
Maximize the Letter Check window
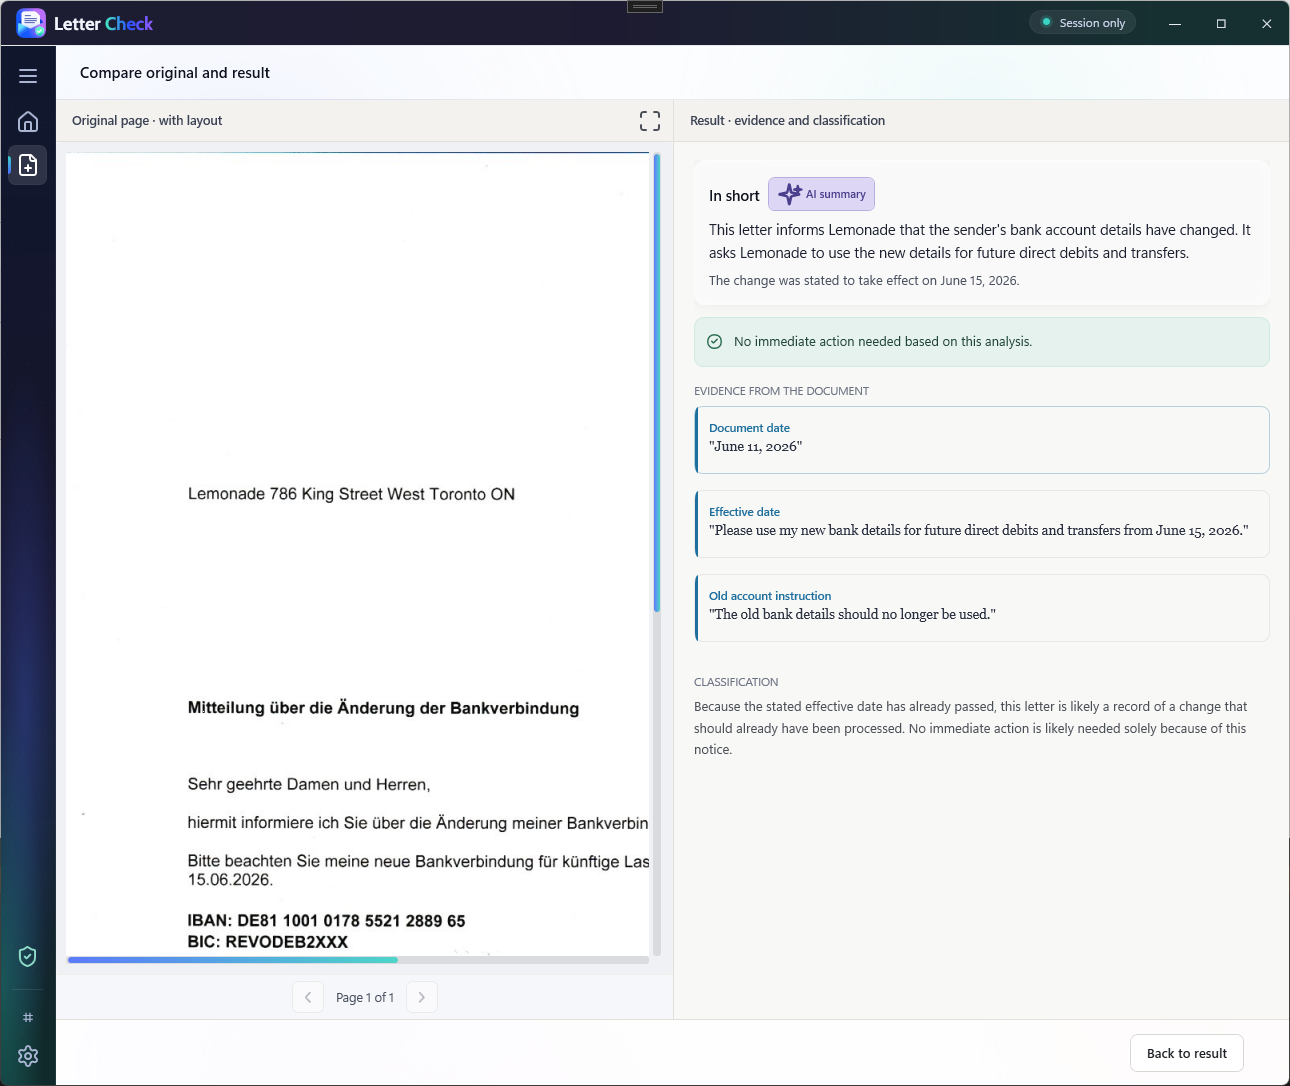(x=1221, y=23)
